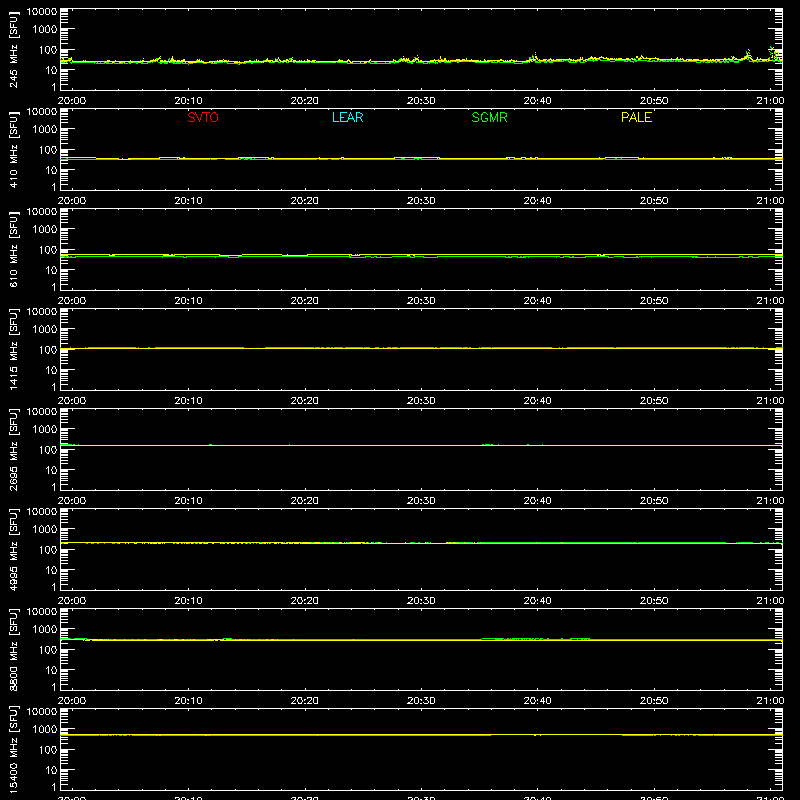Click the 610 MHz panel's 20:20 time label
The image size is (800, 800).
(305, 301)
